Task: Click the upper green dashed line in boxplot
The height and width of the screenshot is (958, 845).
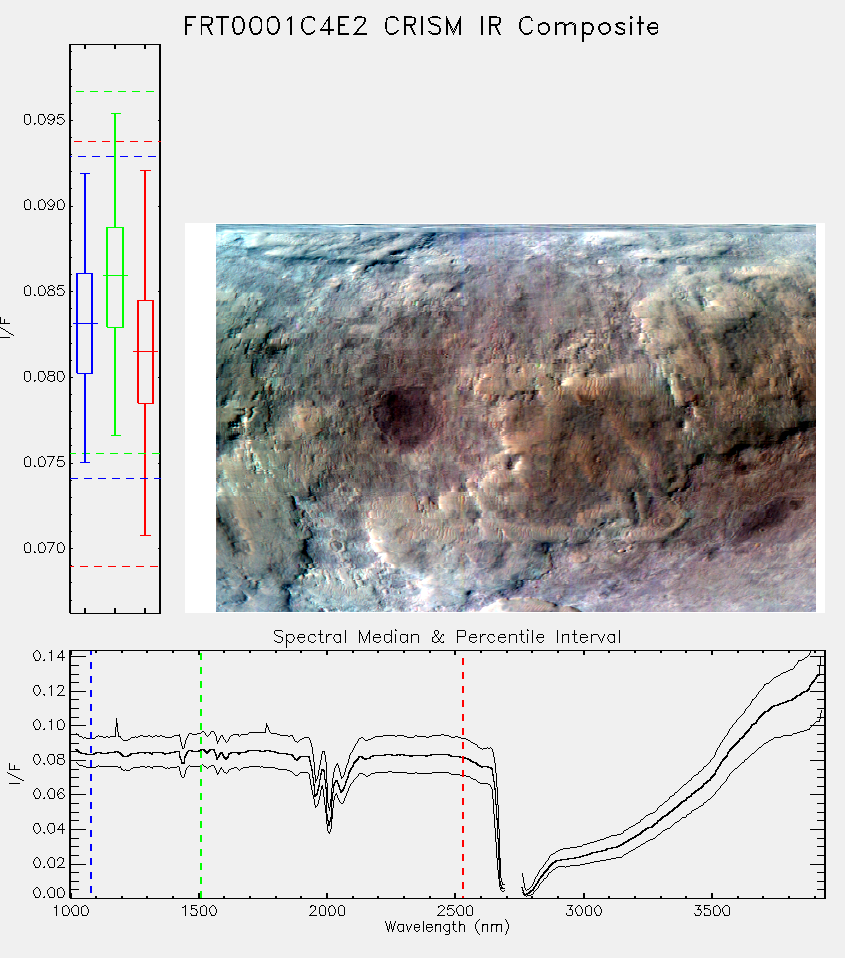Action: click(x=115, y=92)
